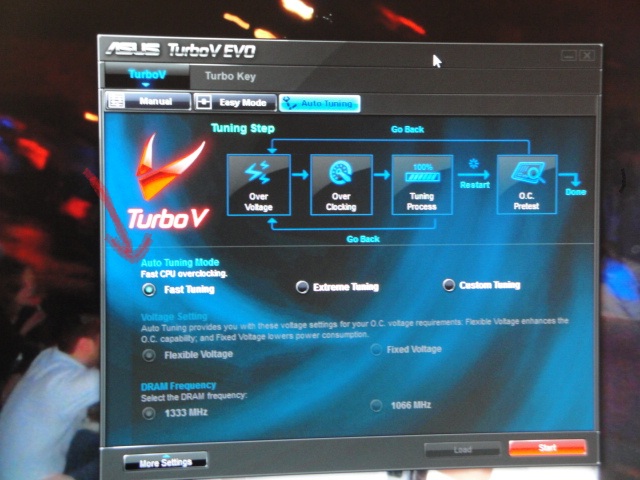Click the Done arrow icon
The height and width of the screenshot is (480, 640).
pos(571,179)
